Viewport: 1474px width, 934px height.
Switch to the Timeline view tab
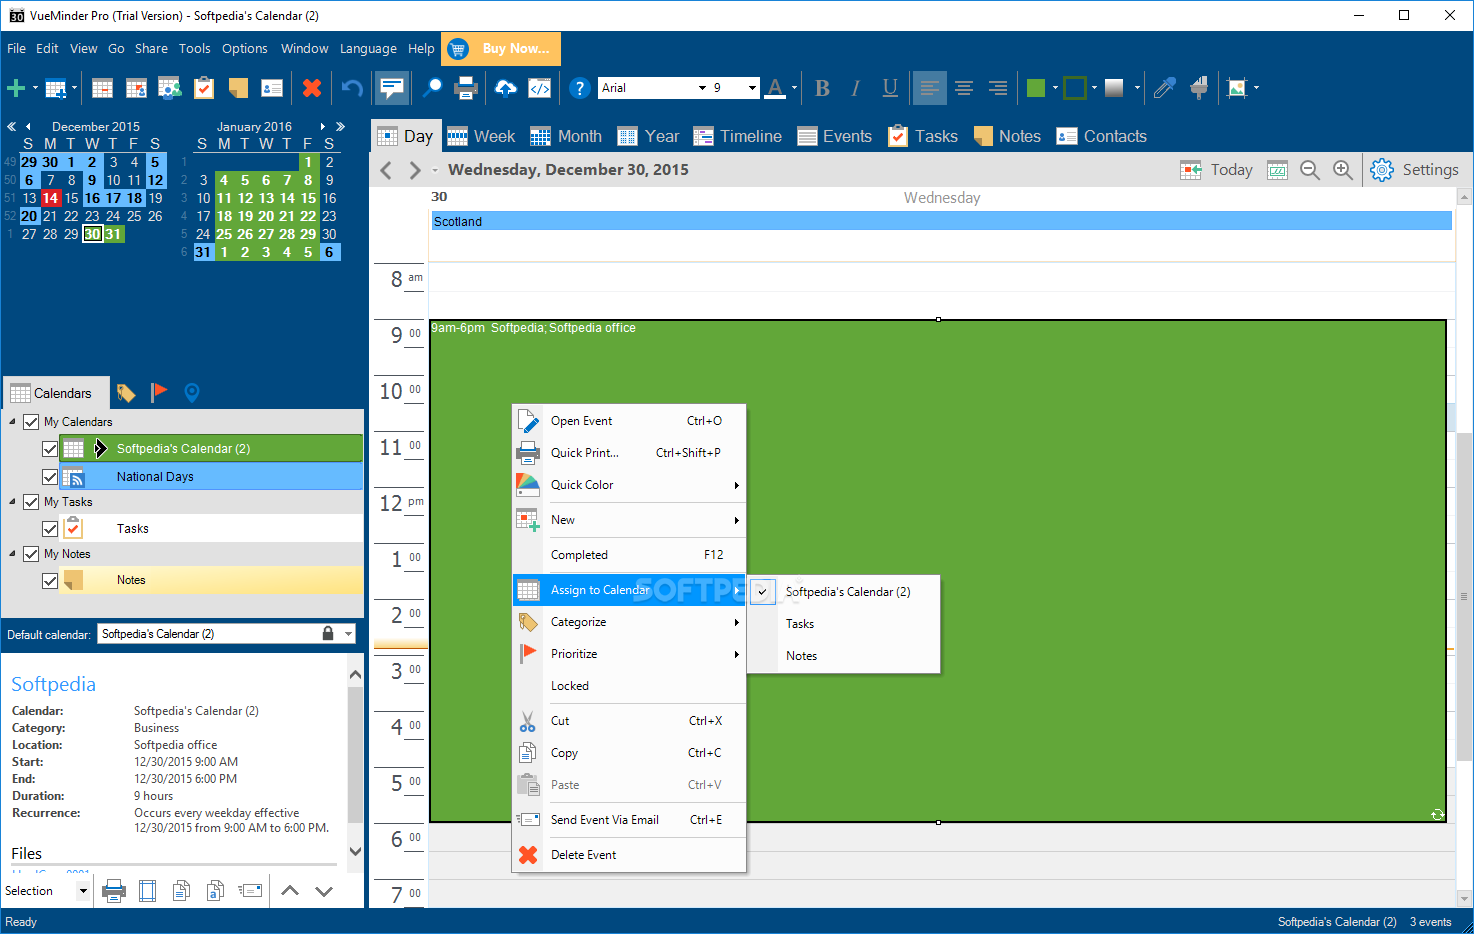(x=738, y=136)
